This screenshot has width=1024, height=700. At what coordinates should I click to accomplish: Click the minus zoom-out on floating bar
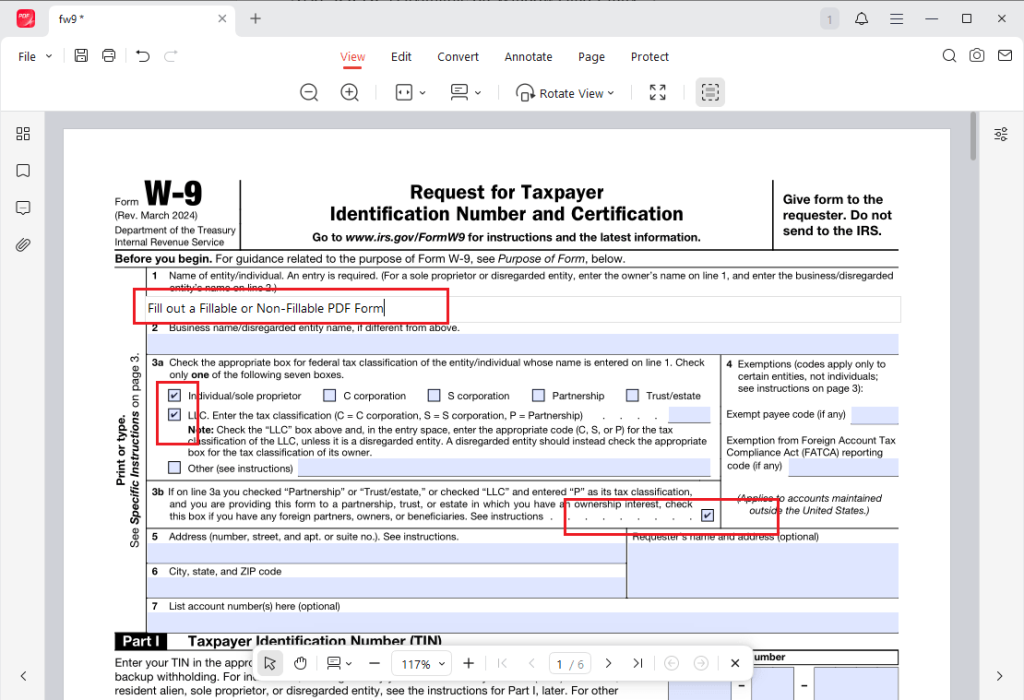click(374, 663)
